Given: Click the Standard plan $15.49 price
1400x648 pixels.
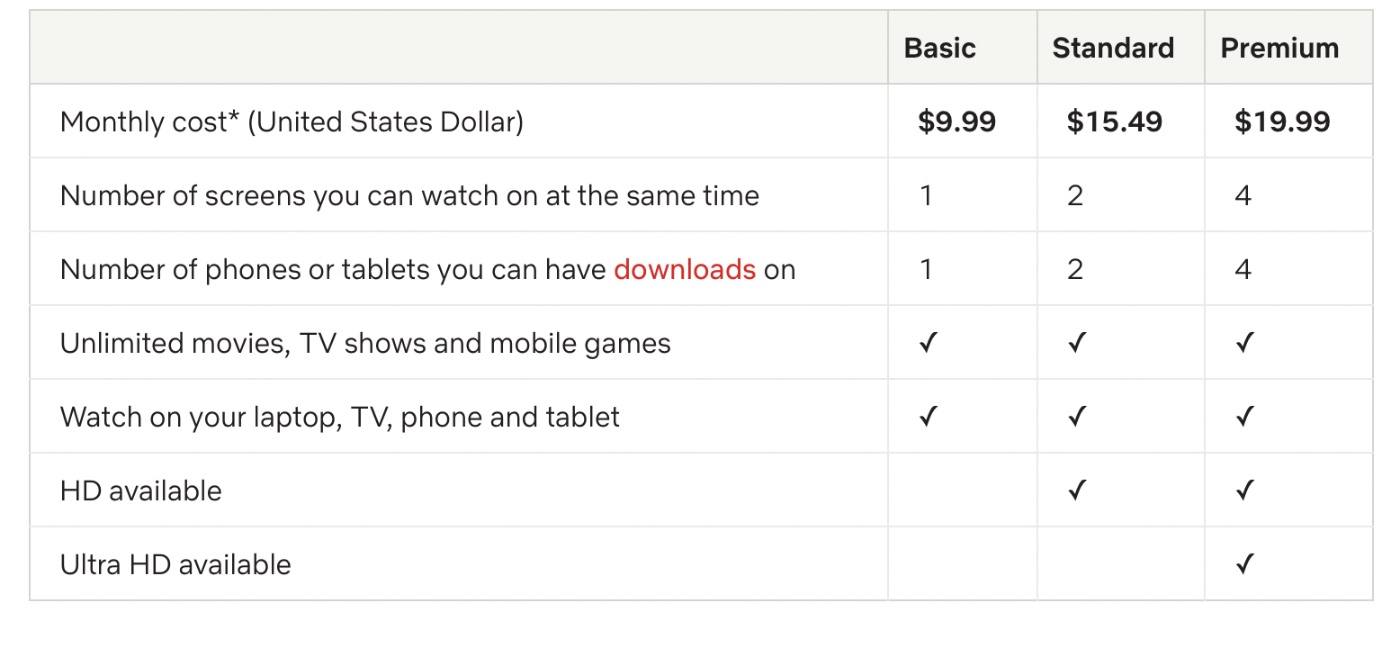Looking at the screenshot, I should click(1114, 122).
